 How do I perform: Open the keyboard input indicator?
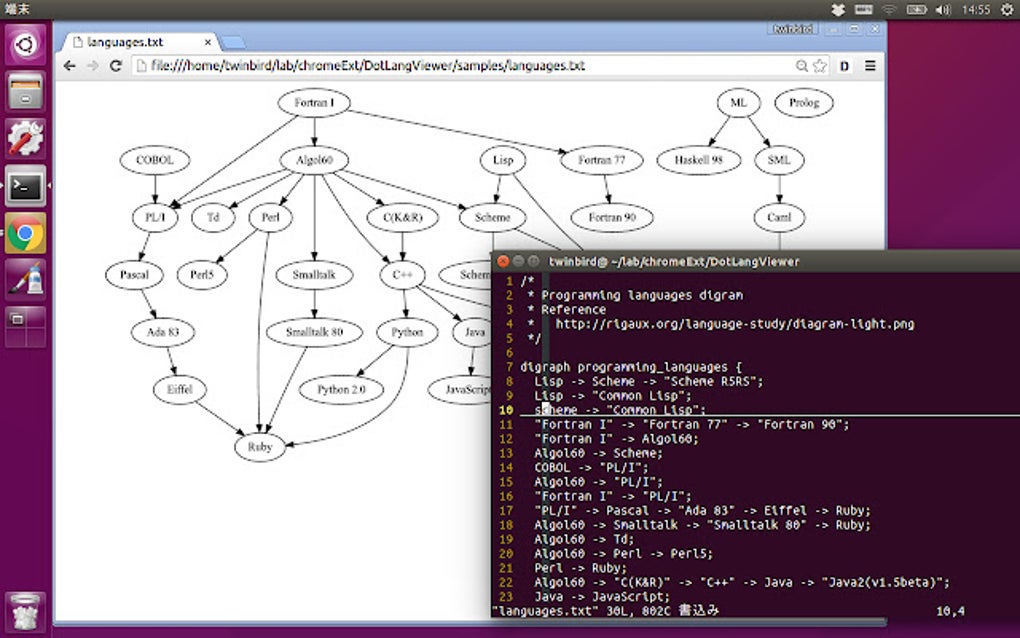tap(863, 10)
